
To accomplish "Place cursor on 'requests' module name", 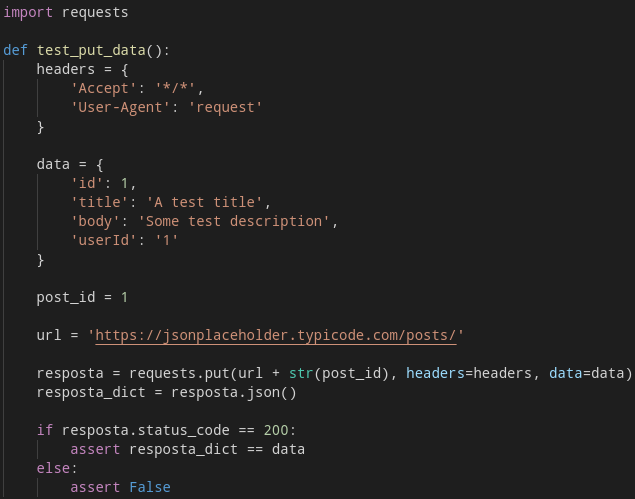I will click(95, 13).
